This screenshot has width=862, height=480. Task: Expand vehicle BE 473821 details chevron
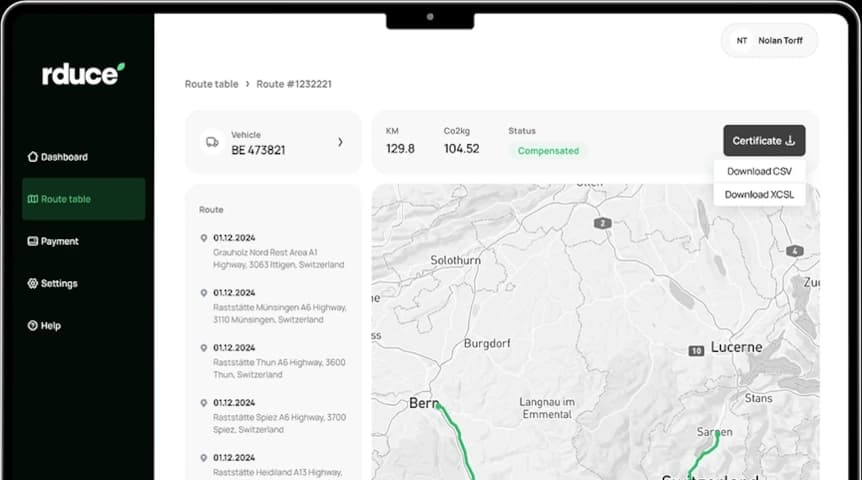[340, 142]
